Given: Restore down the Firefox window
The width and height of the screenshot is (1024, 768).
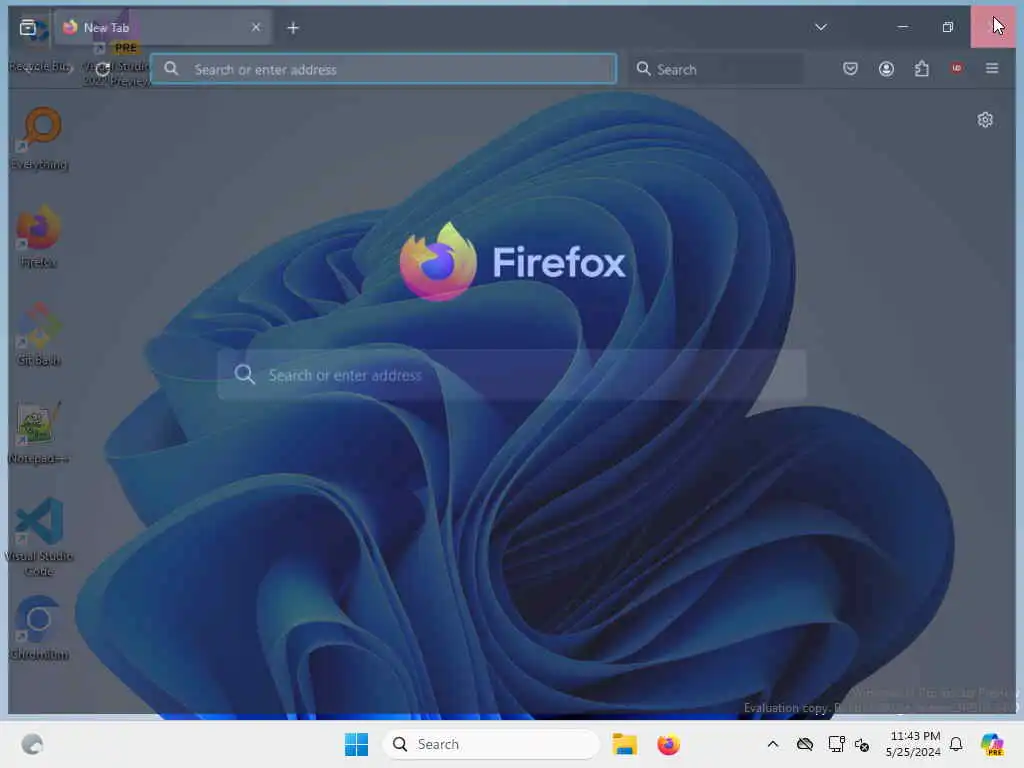Looking at the screenshot, I should pos(948,27).
